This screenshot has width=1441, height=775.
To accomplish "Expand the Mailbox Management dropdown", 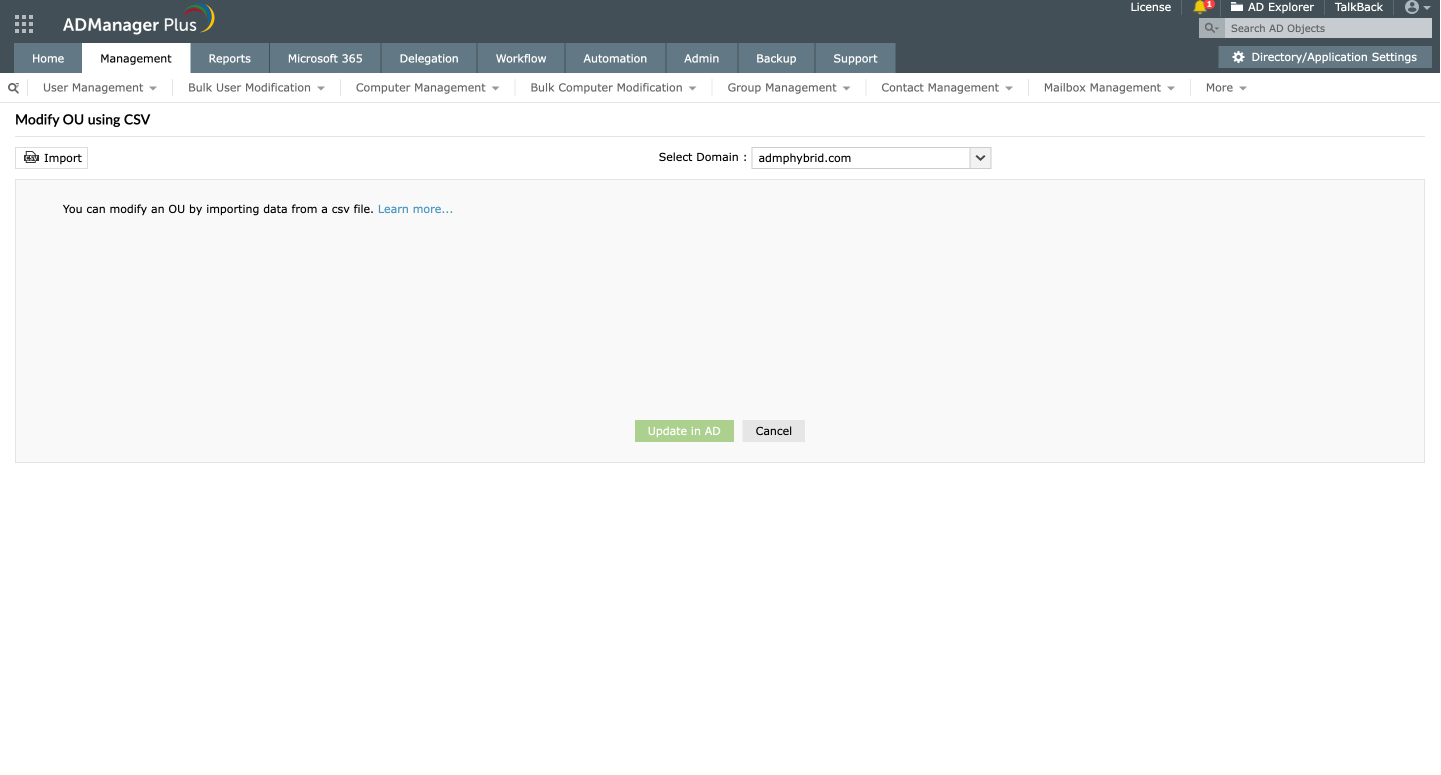I will tap(1109, 88).
